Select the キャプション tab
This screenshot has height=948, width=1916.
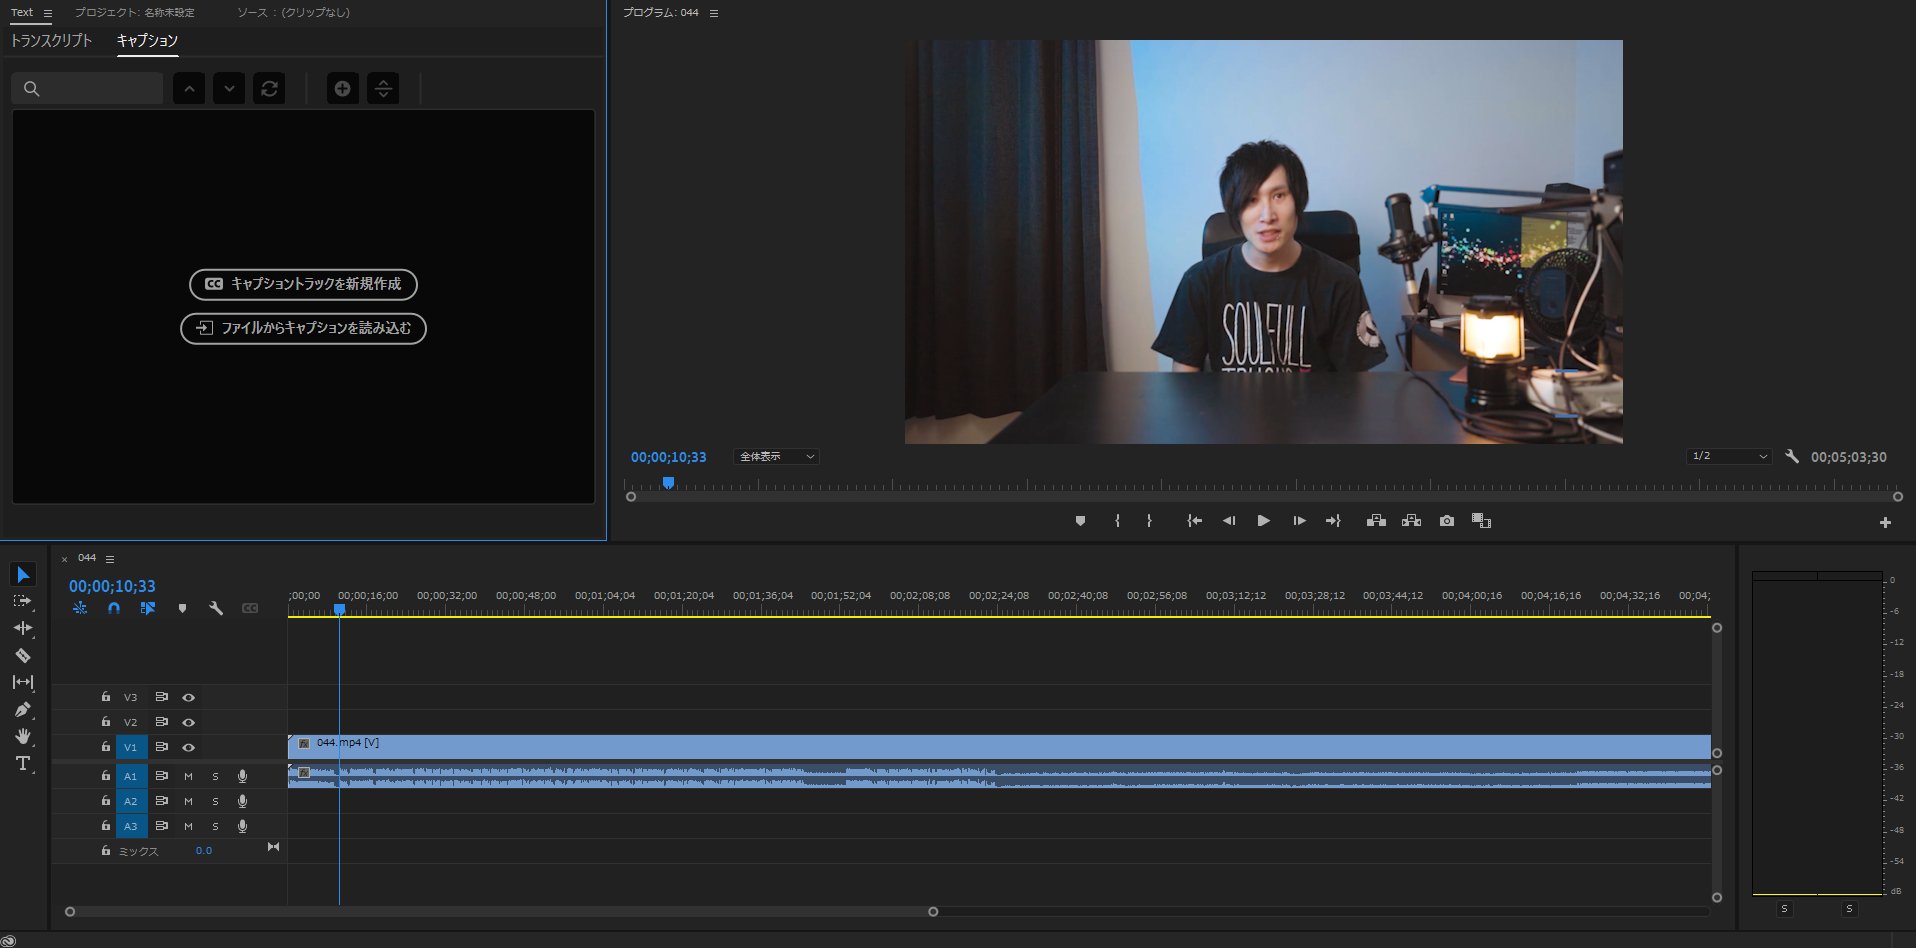(147, 42)
